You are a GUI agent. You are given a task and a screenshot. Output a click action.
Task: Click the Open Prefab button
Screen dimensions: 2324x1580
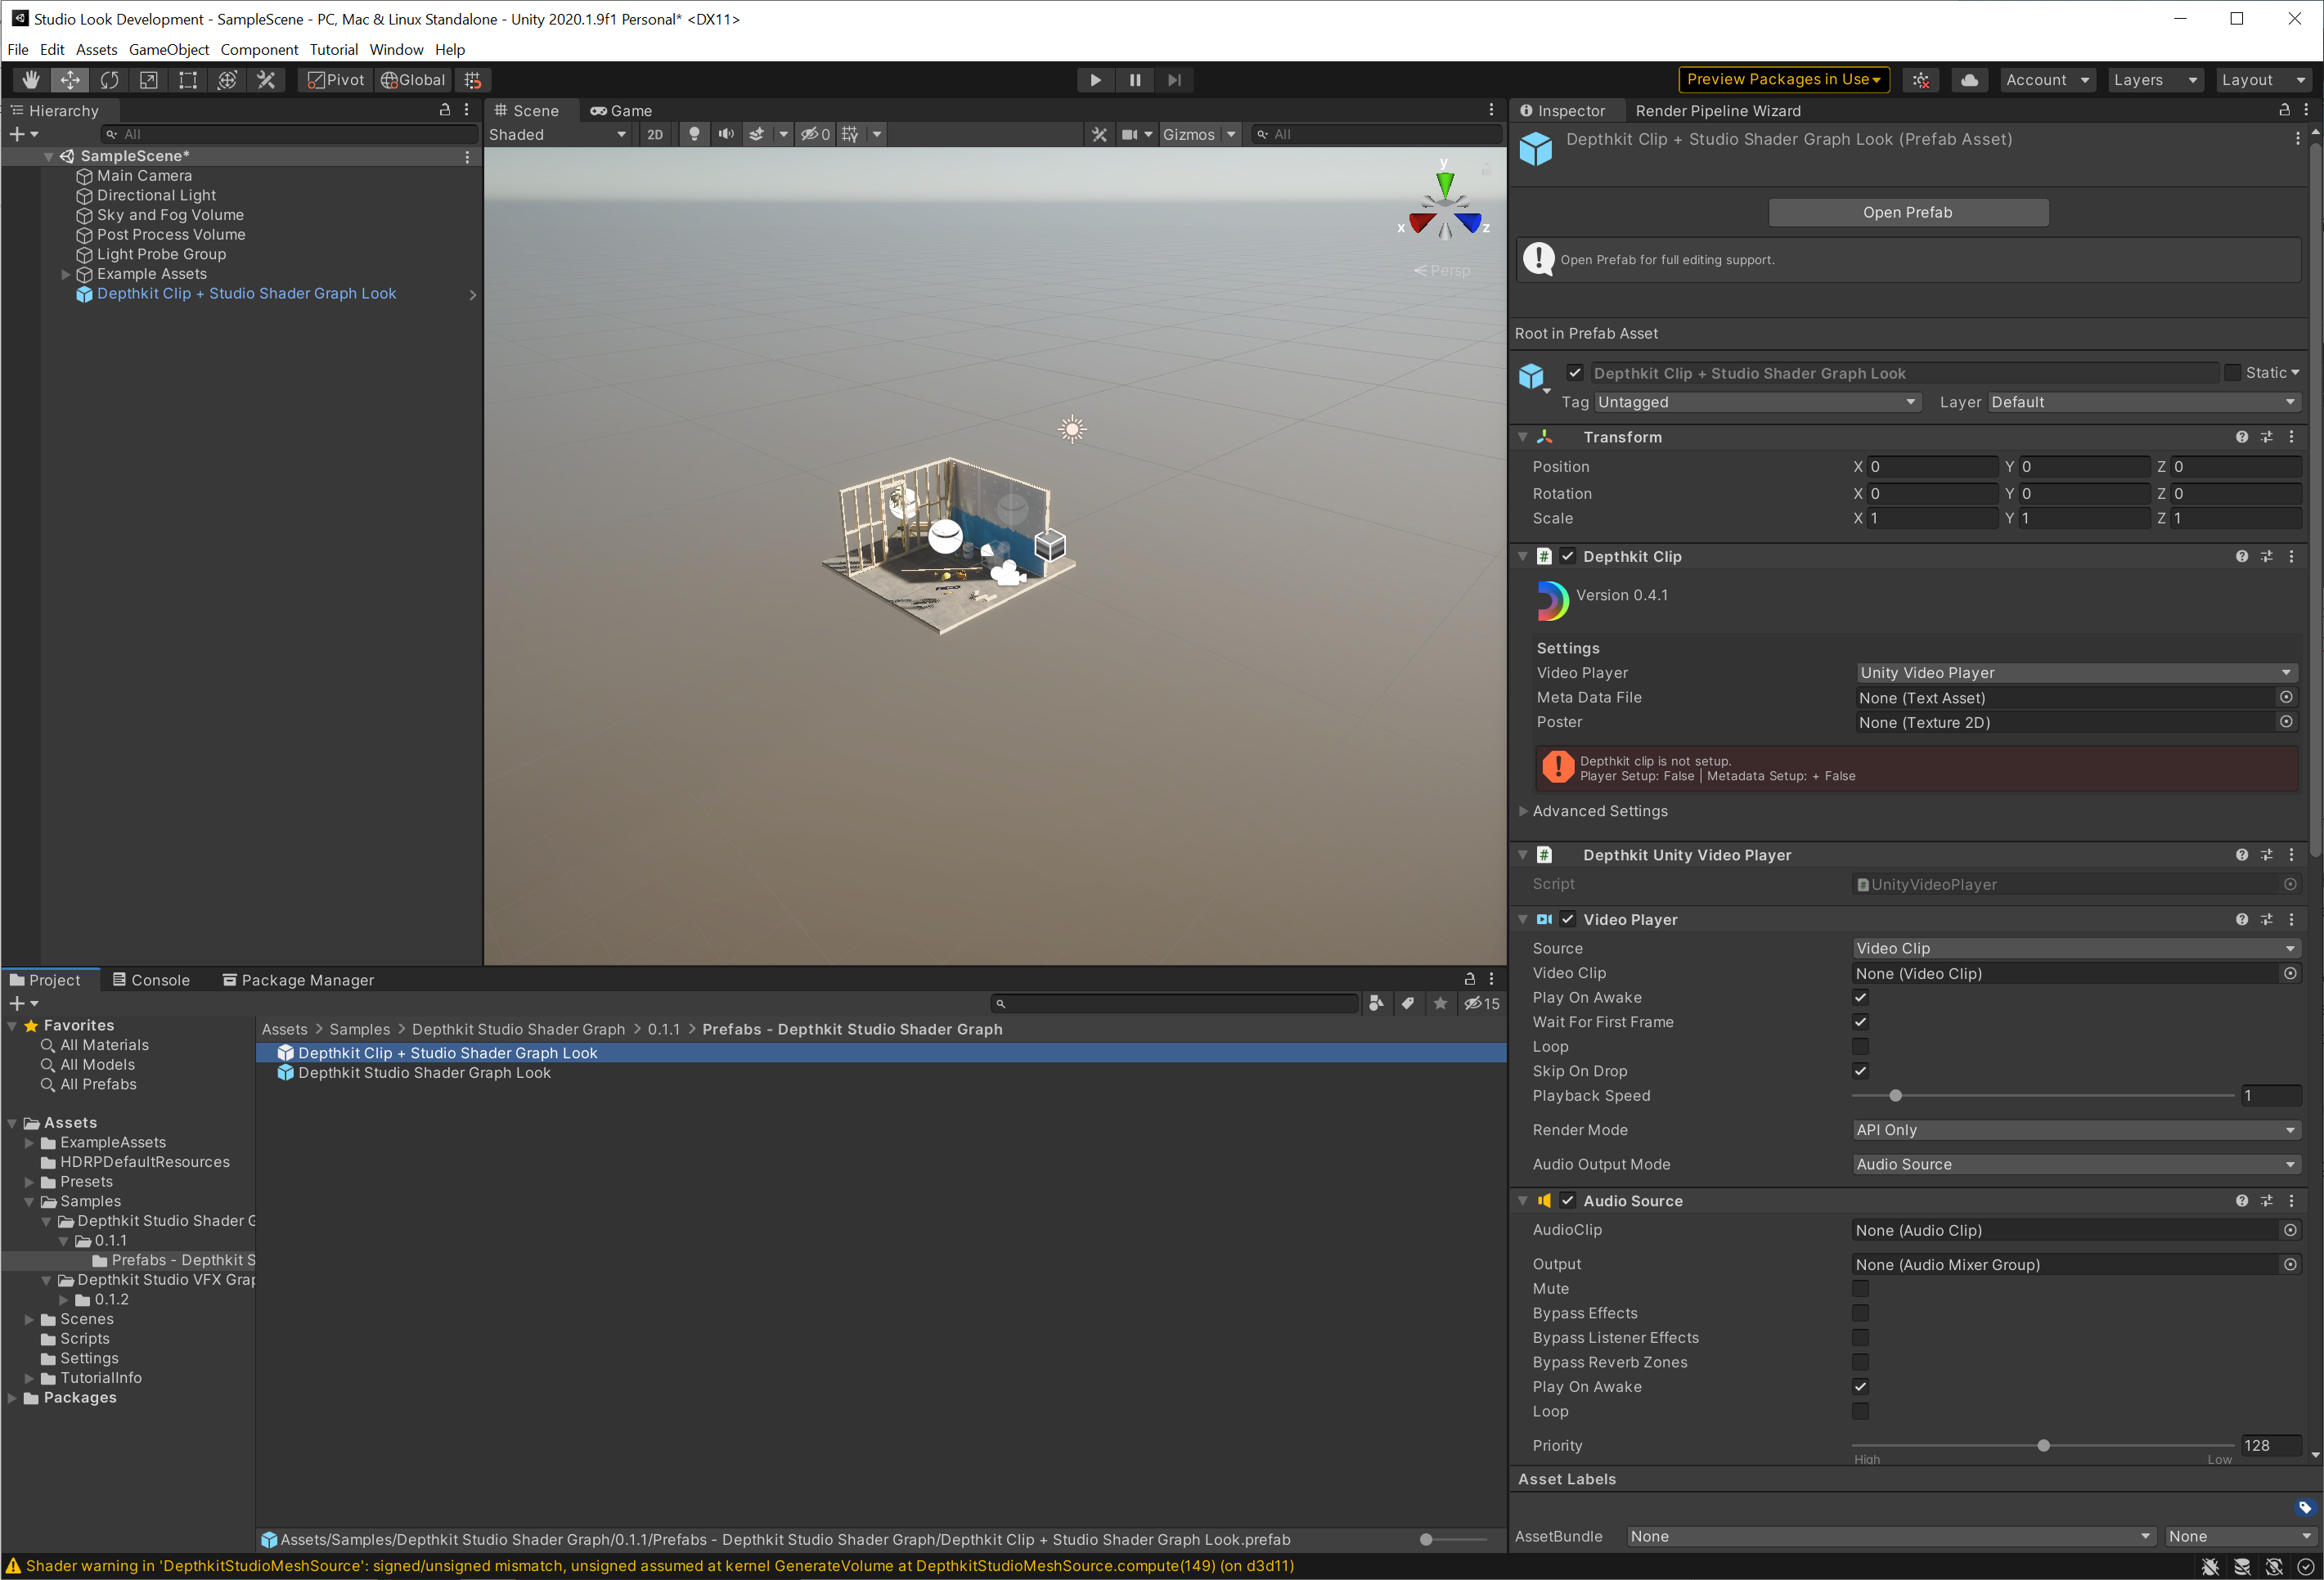pos(1907,212)
